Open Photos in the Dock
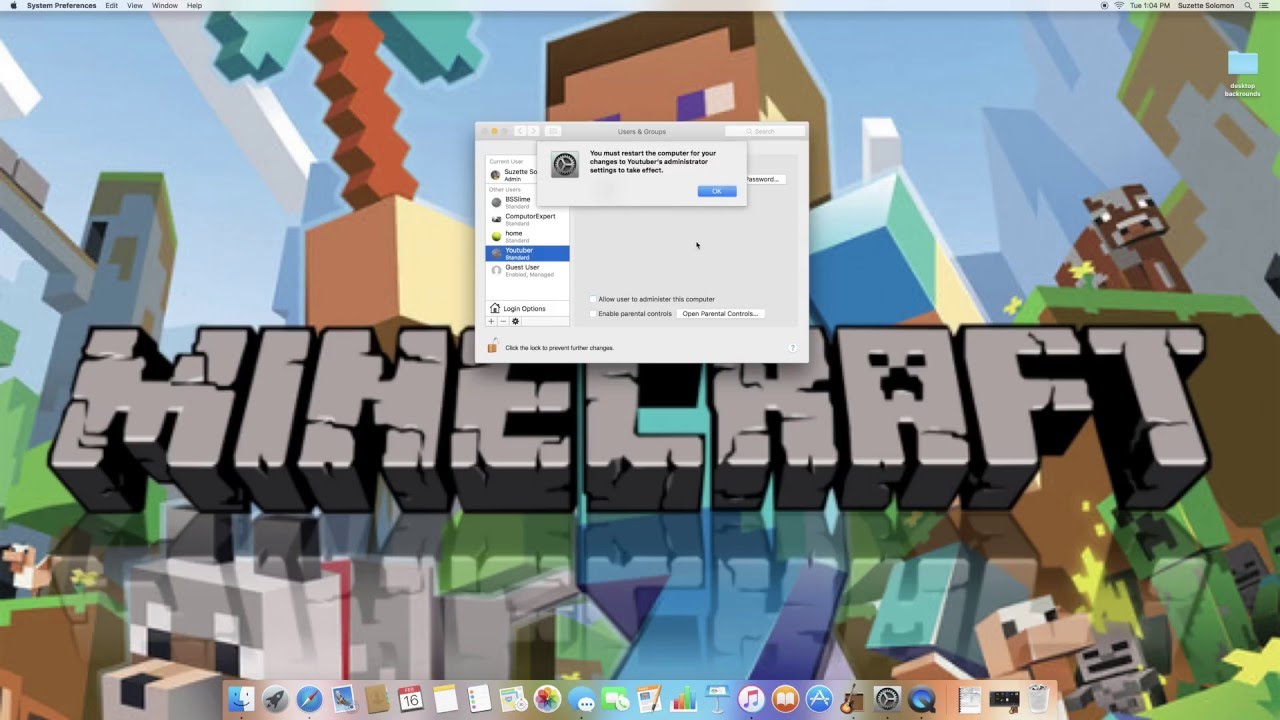This screenshot has width=1280, height=720. tap(547, 699)
